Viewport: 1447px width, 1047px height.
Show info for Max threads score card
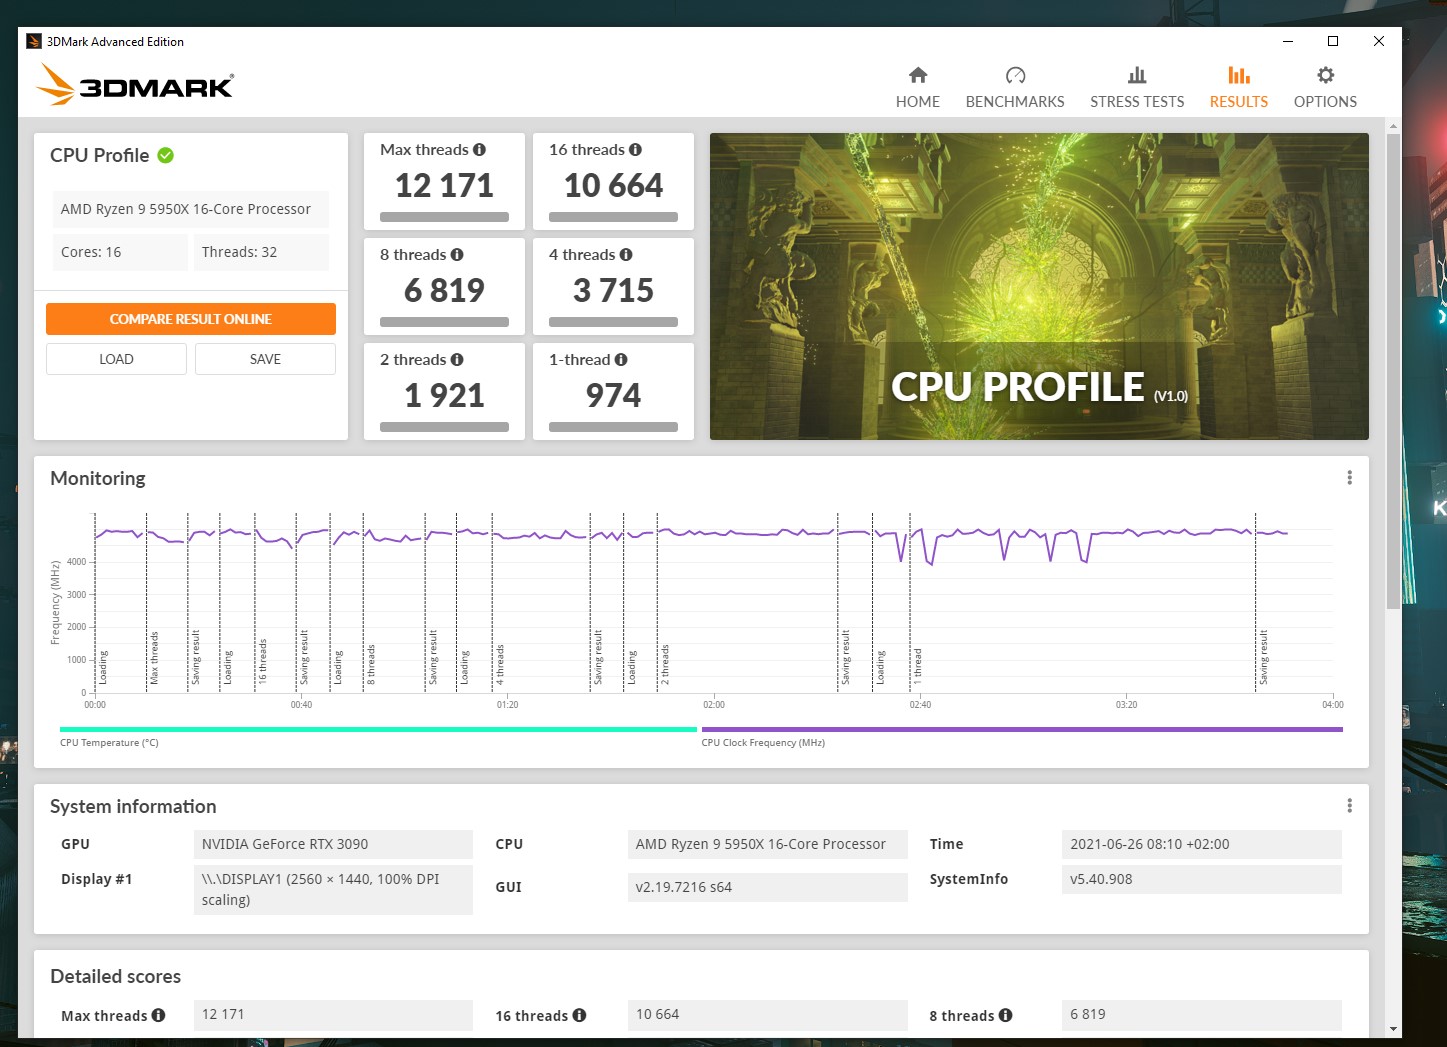pos(480,150)
